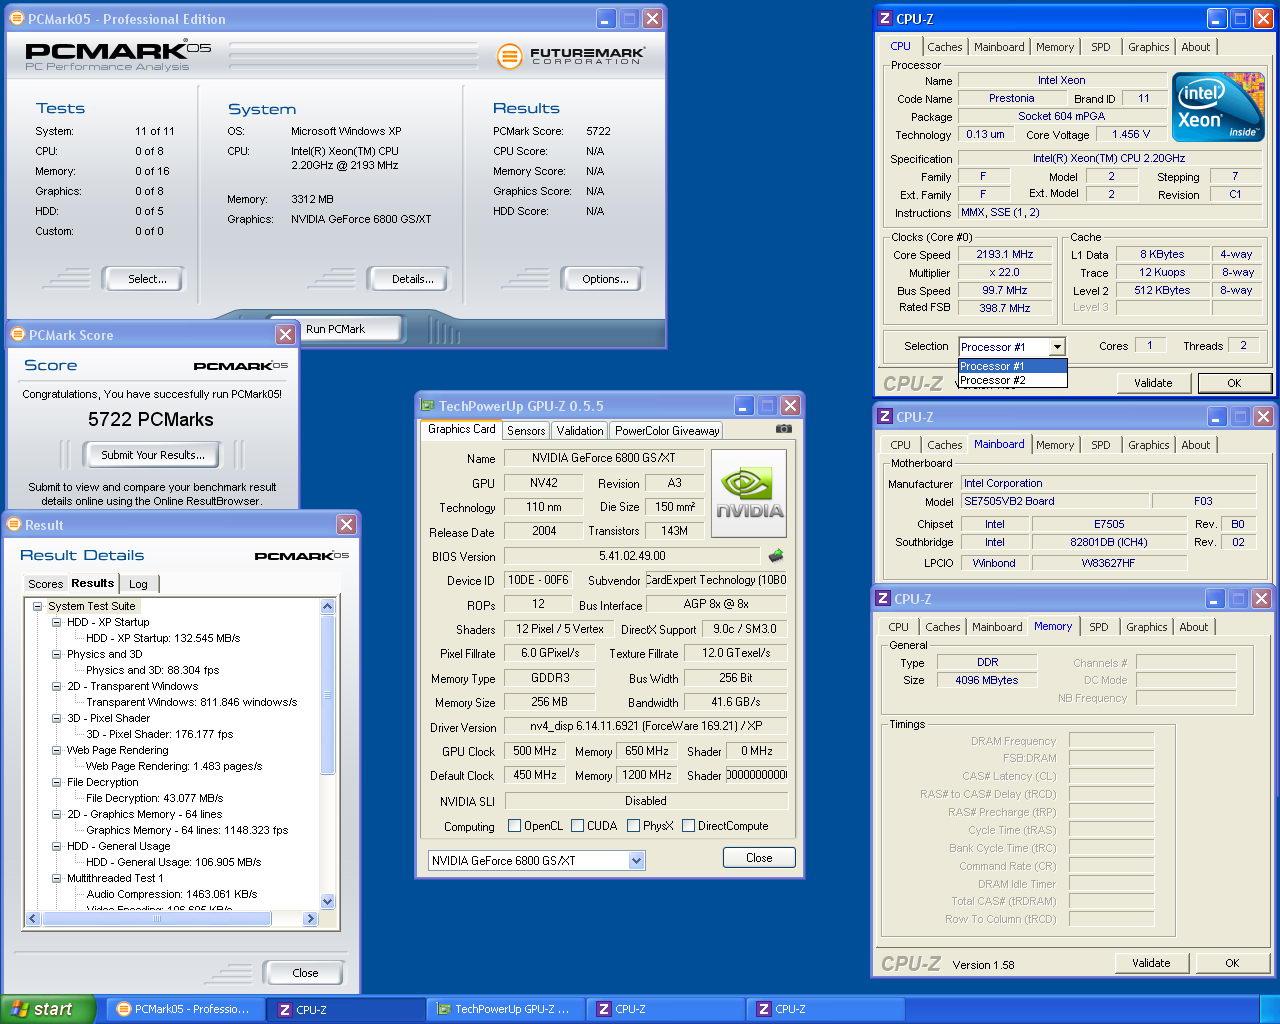This screenshot has width=1280, height=1024.
Task: Click the GPU-Z title bar icon
Action: 428,406
